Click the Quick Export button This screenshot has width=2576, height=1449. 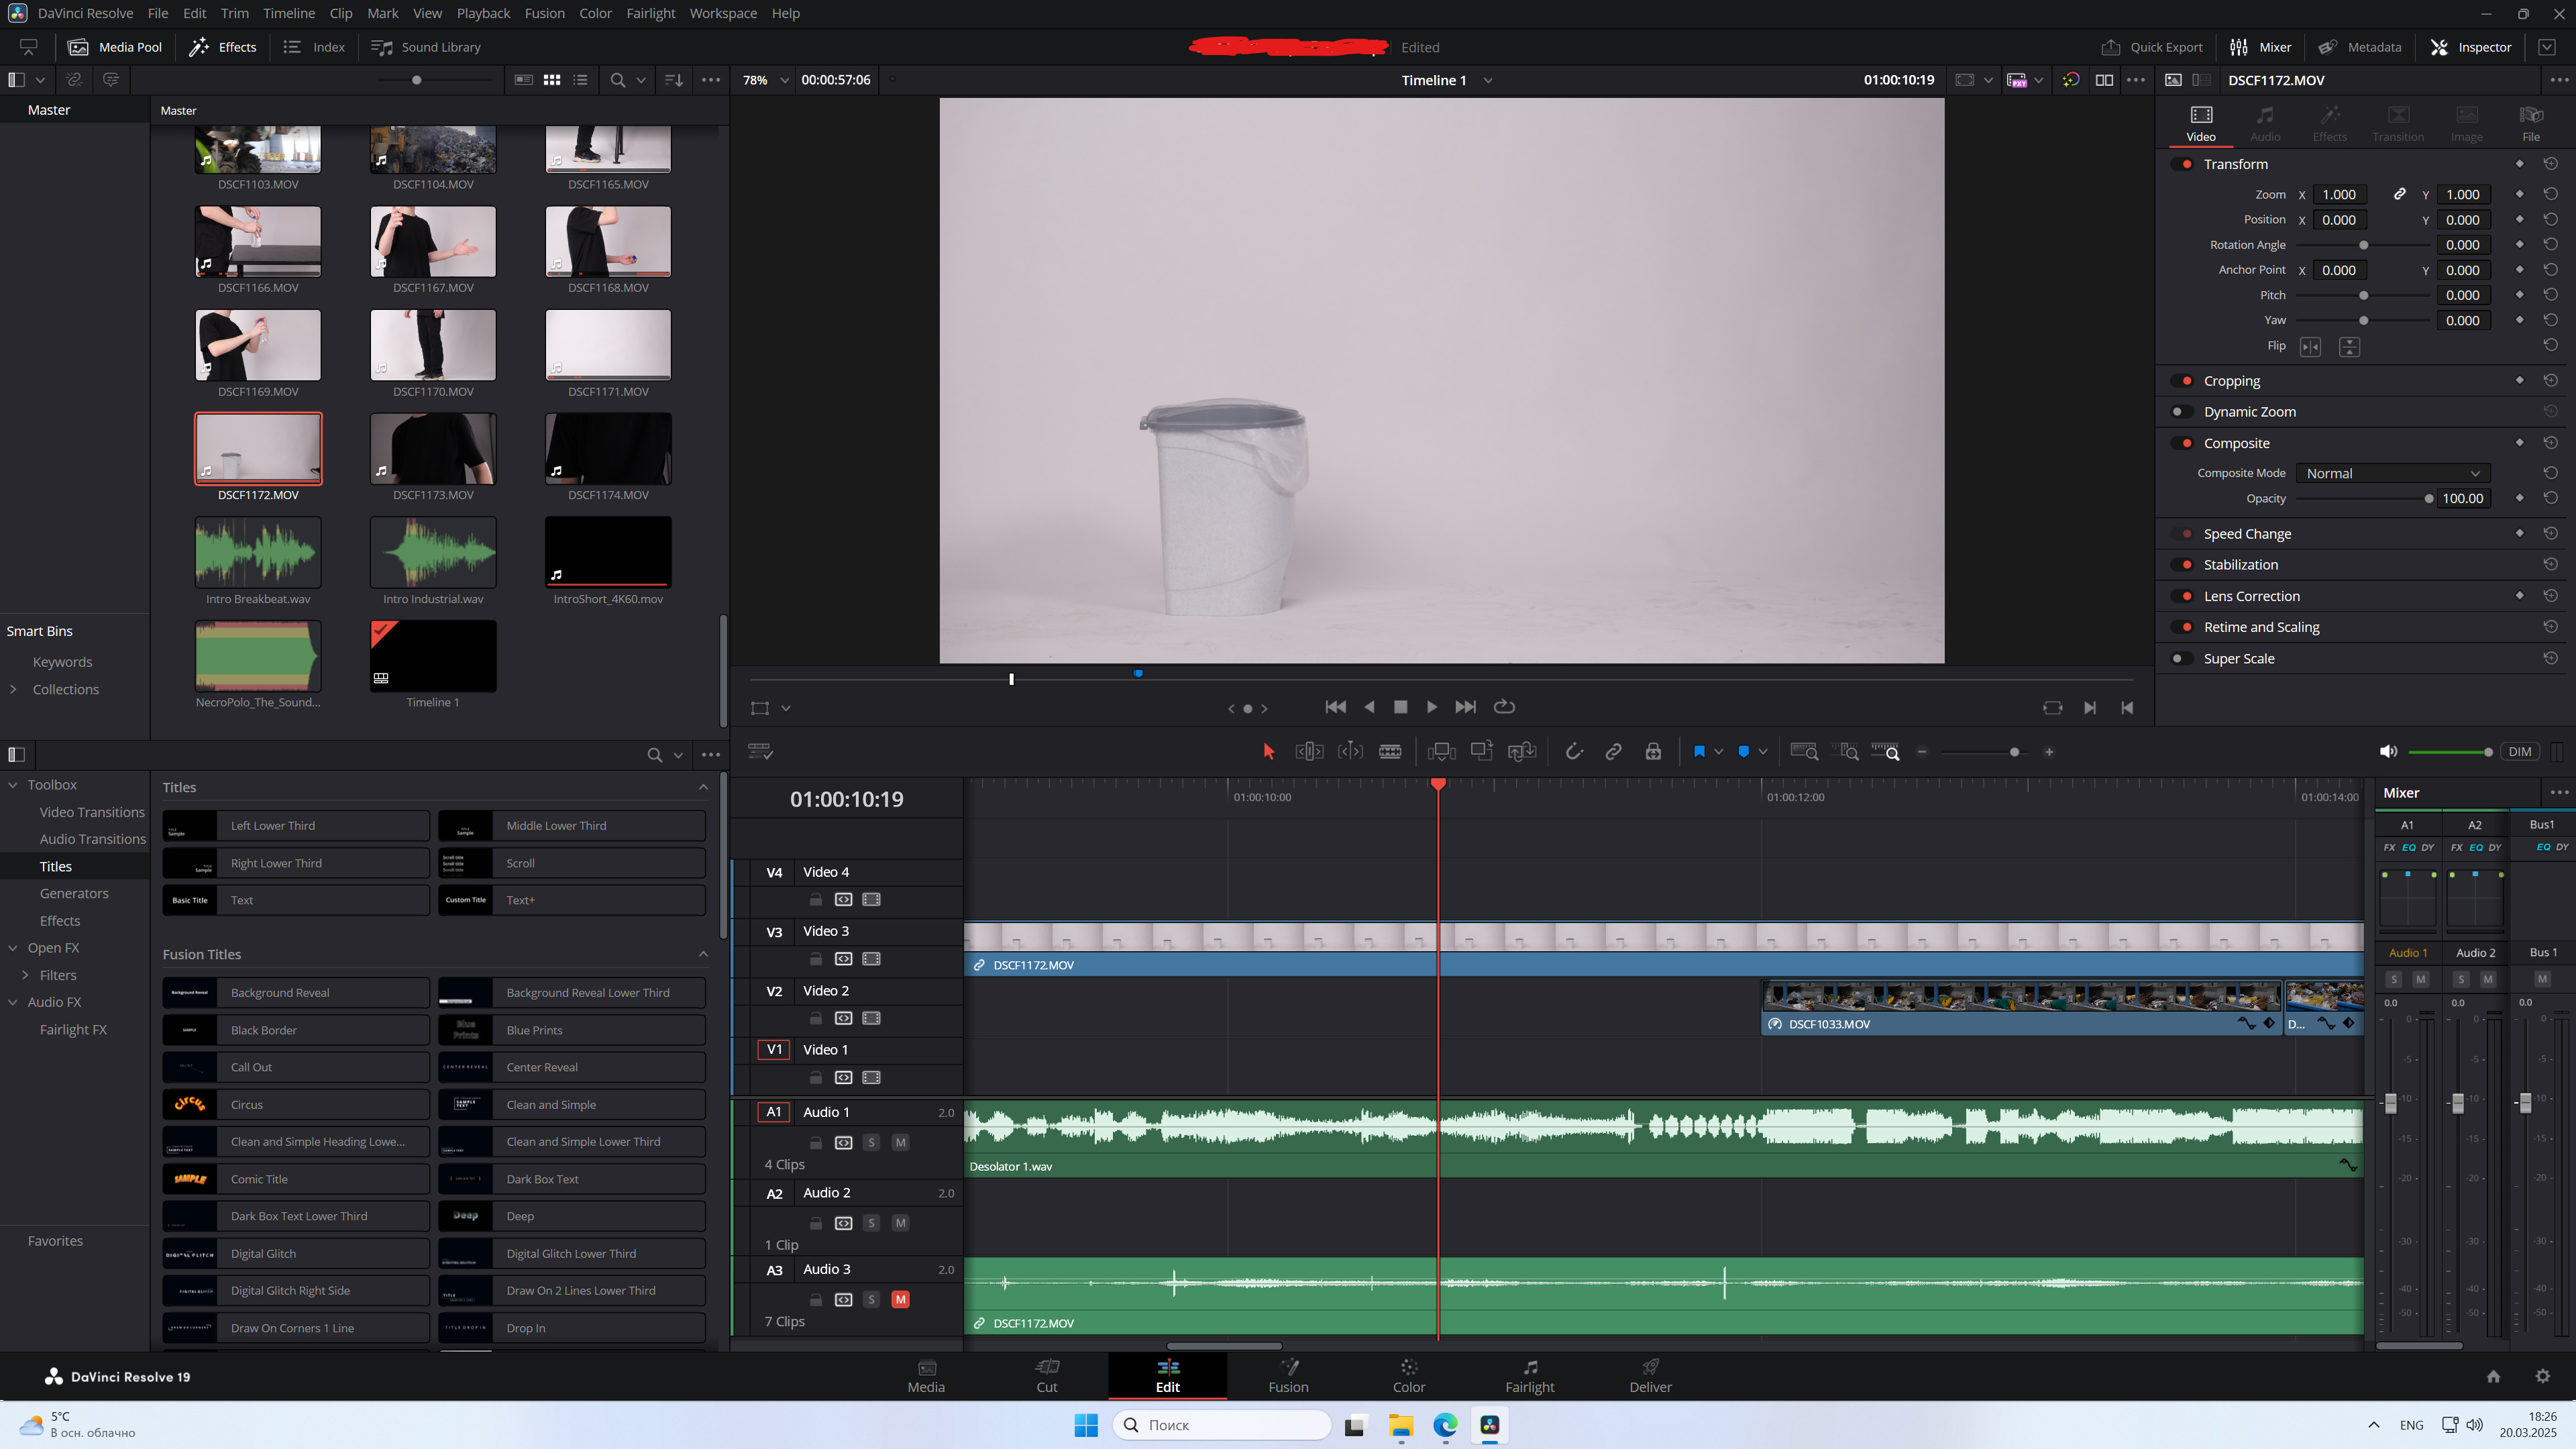2152,47
